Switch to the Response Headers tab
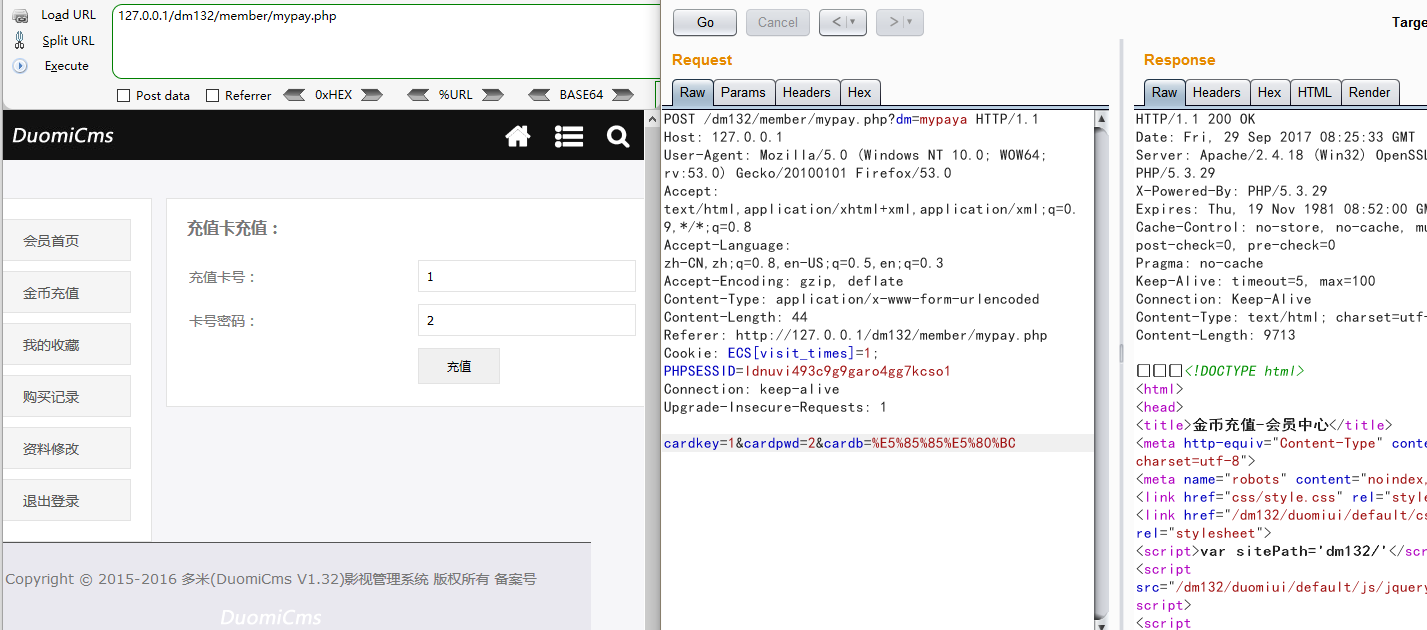The height and width of the screenshot is (630, 1427). pos(1217,92)
